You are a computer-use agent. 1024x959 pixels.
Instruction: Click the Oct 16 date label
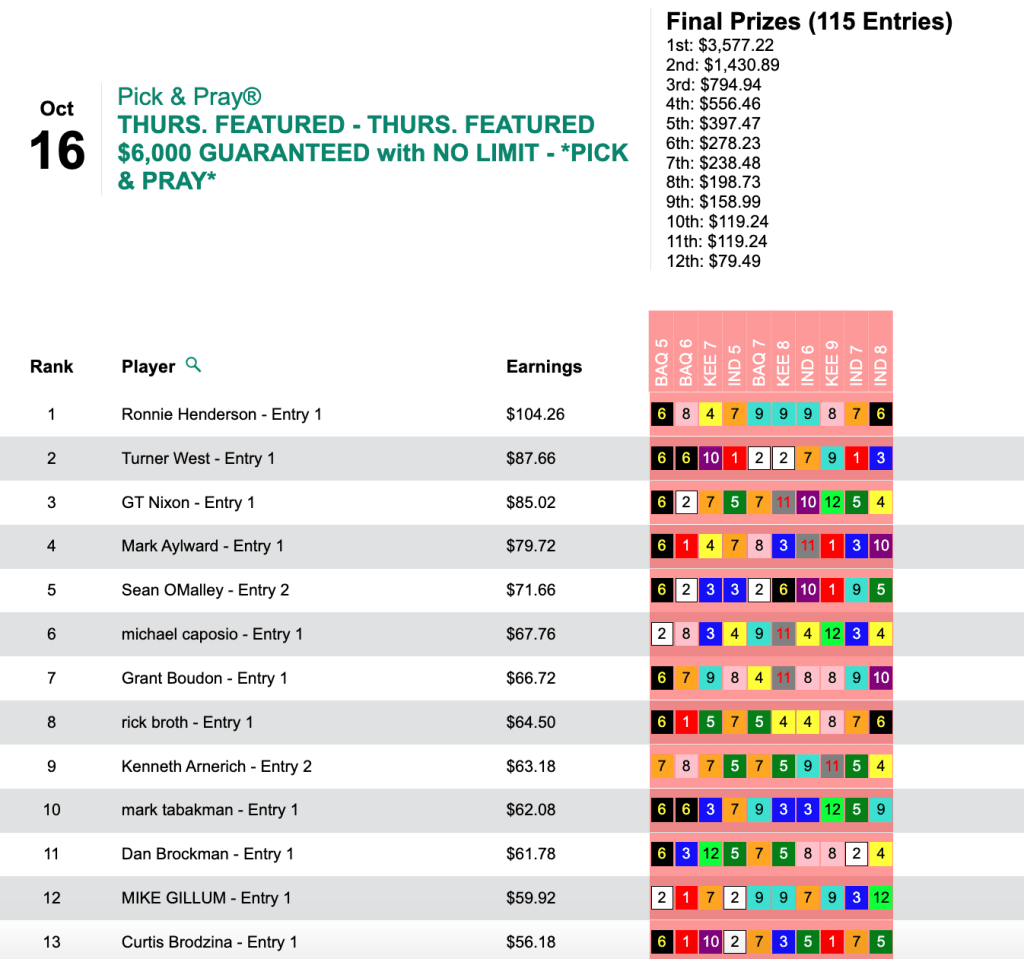[57, 136]
